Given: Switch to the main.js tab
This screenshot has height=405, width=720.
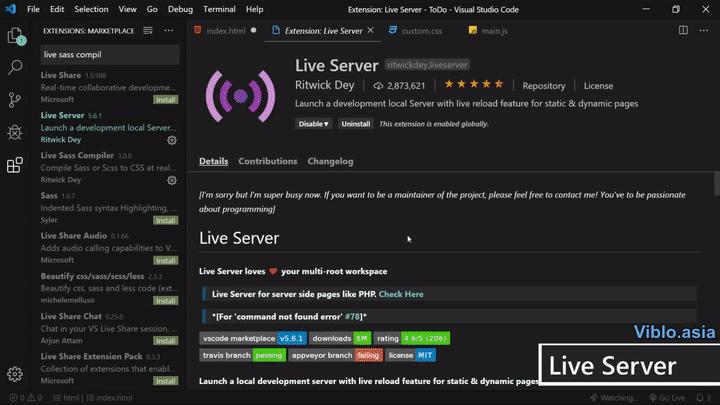Looking at the screenshot, I should [x=489, y=31].
